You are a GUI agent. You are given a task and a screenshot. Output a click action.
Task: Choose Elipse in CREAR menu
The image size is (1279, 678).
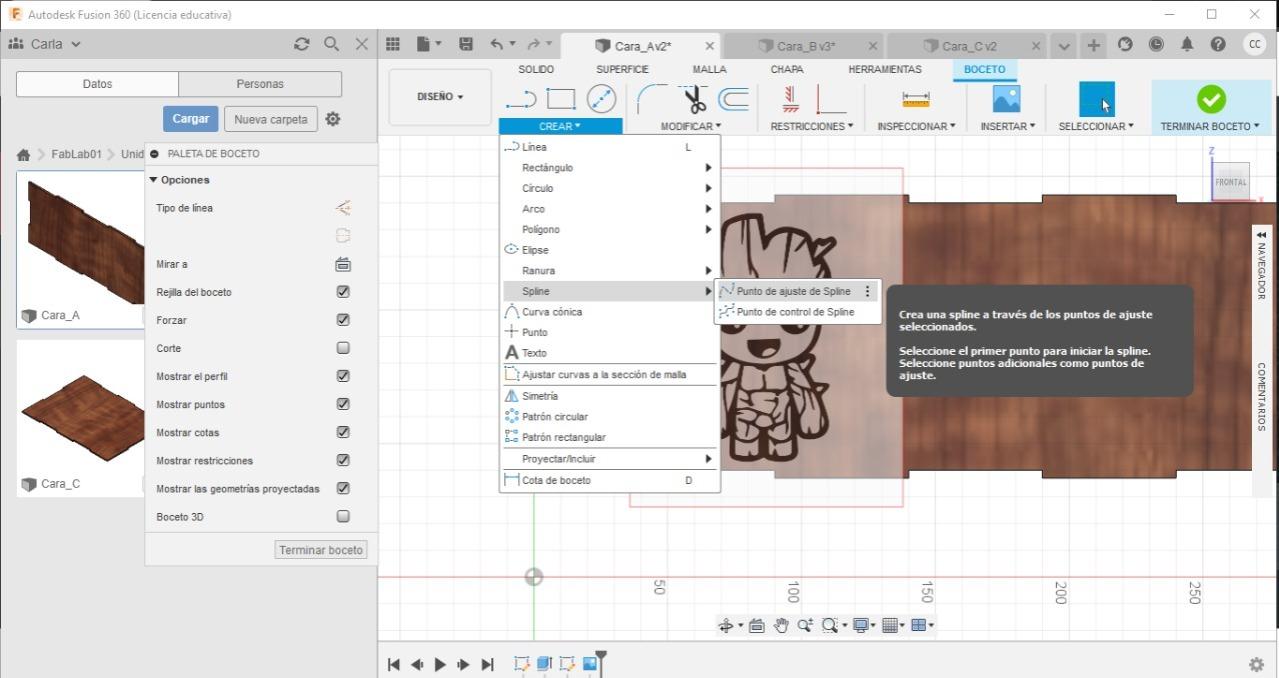(610, 250)
